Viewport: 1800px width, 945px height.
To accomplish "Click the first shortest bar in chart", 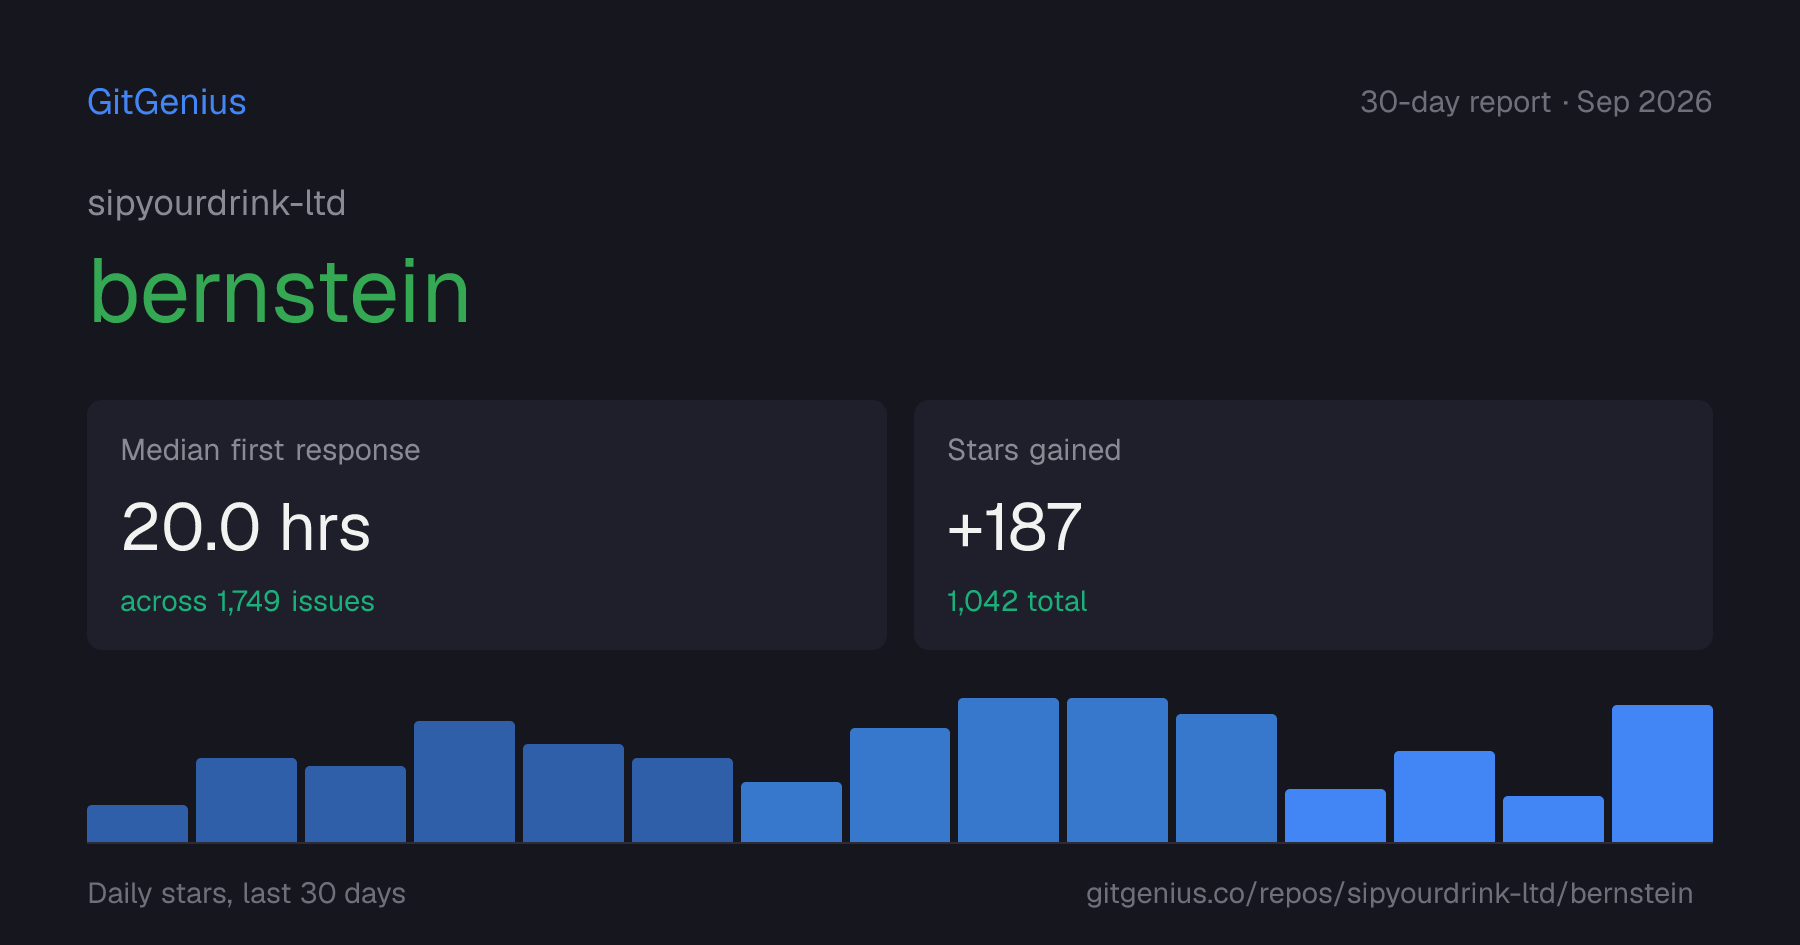I will 137,823.
